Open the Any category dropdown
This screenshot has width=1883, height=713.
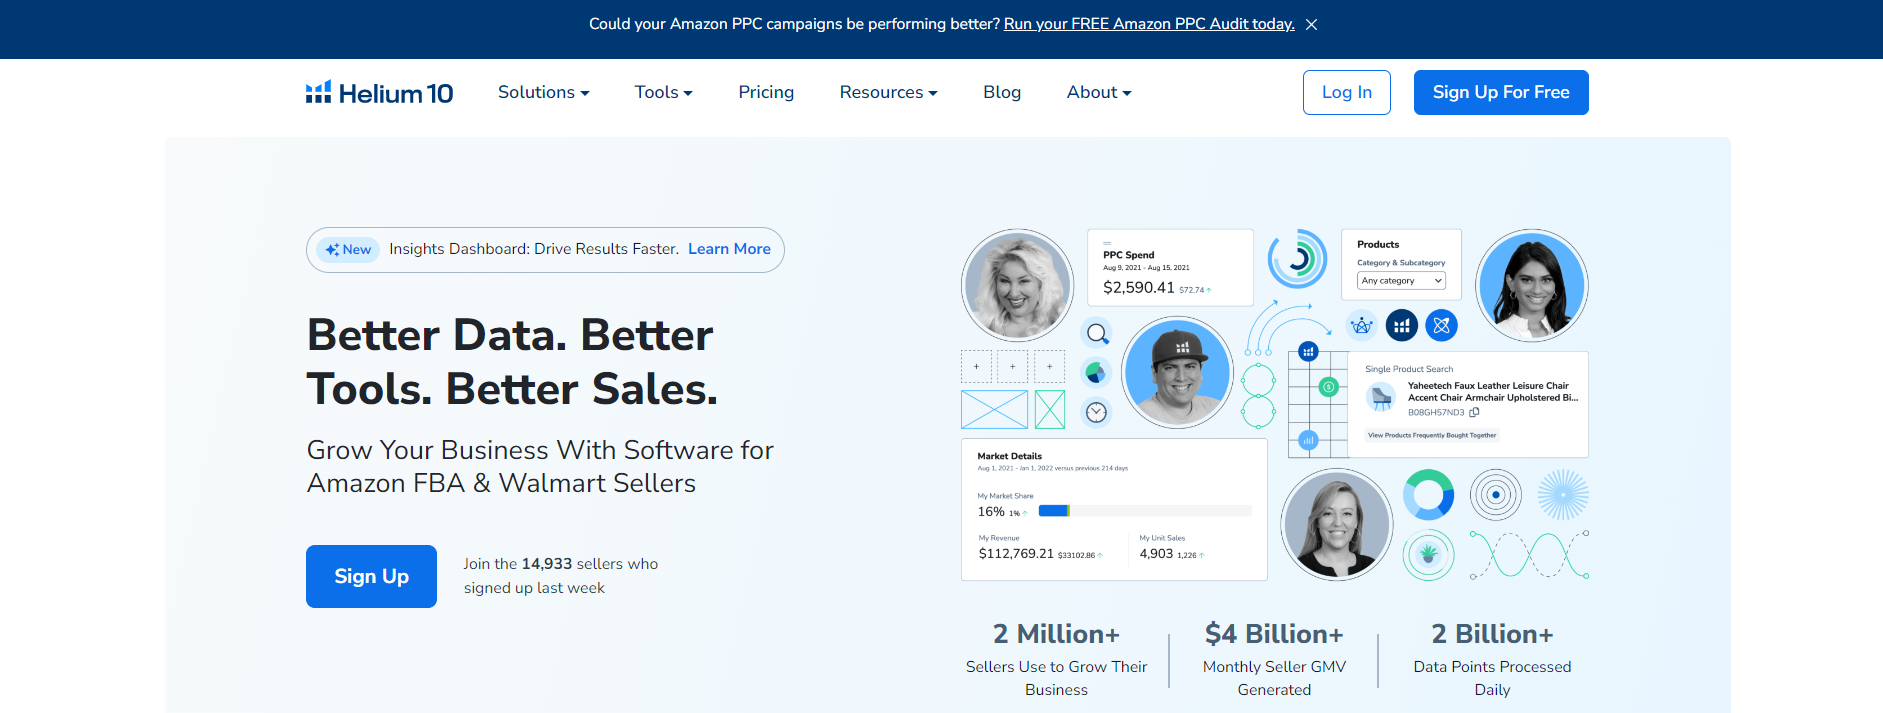click(1401, 281)
